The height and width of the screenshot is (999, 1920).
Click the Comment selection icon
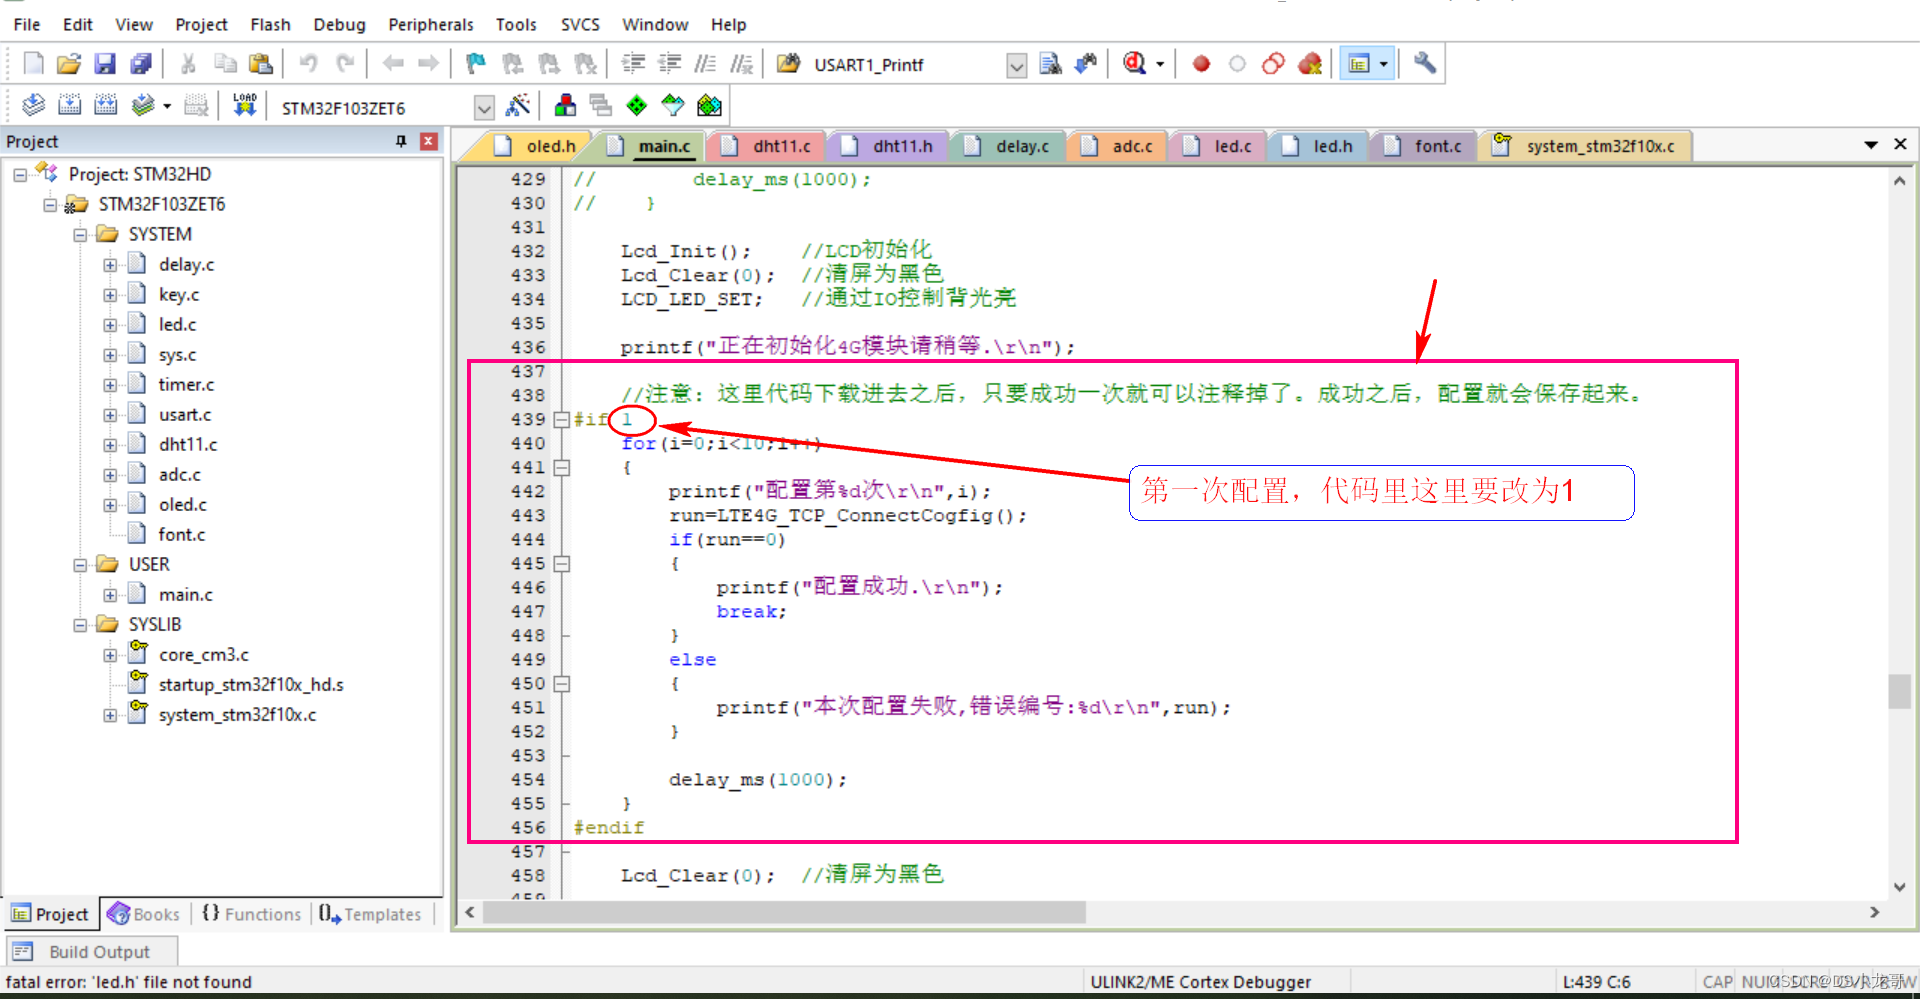[x=705, y=64]
